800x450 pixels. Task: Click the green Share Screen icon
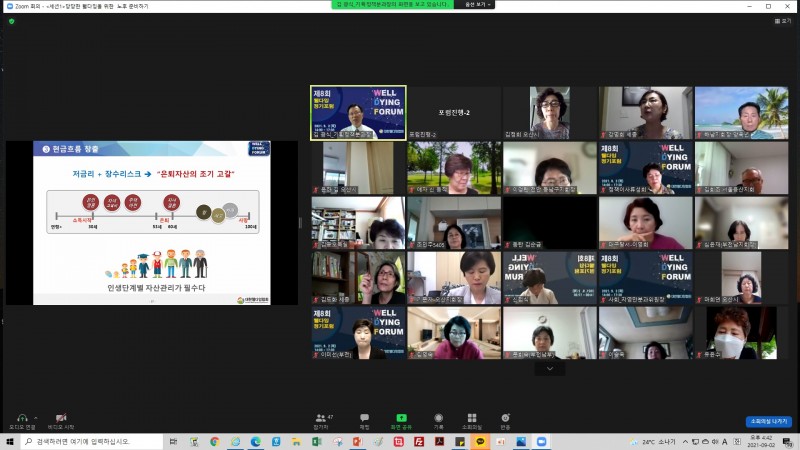tap(401, 417)
